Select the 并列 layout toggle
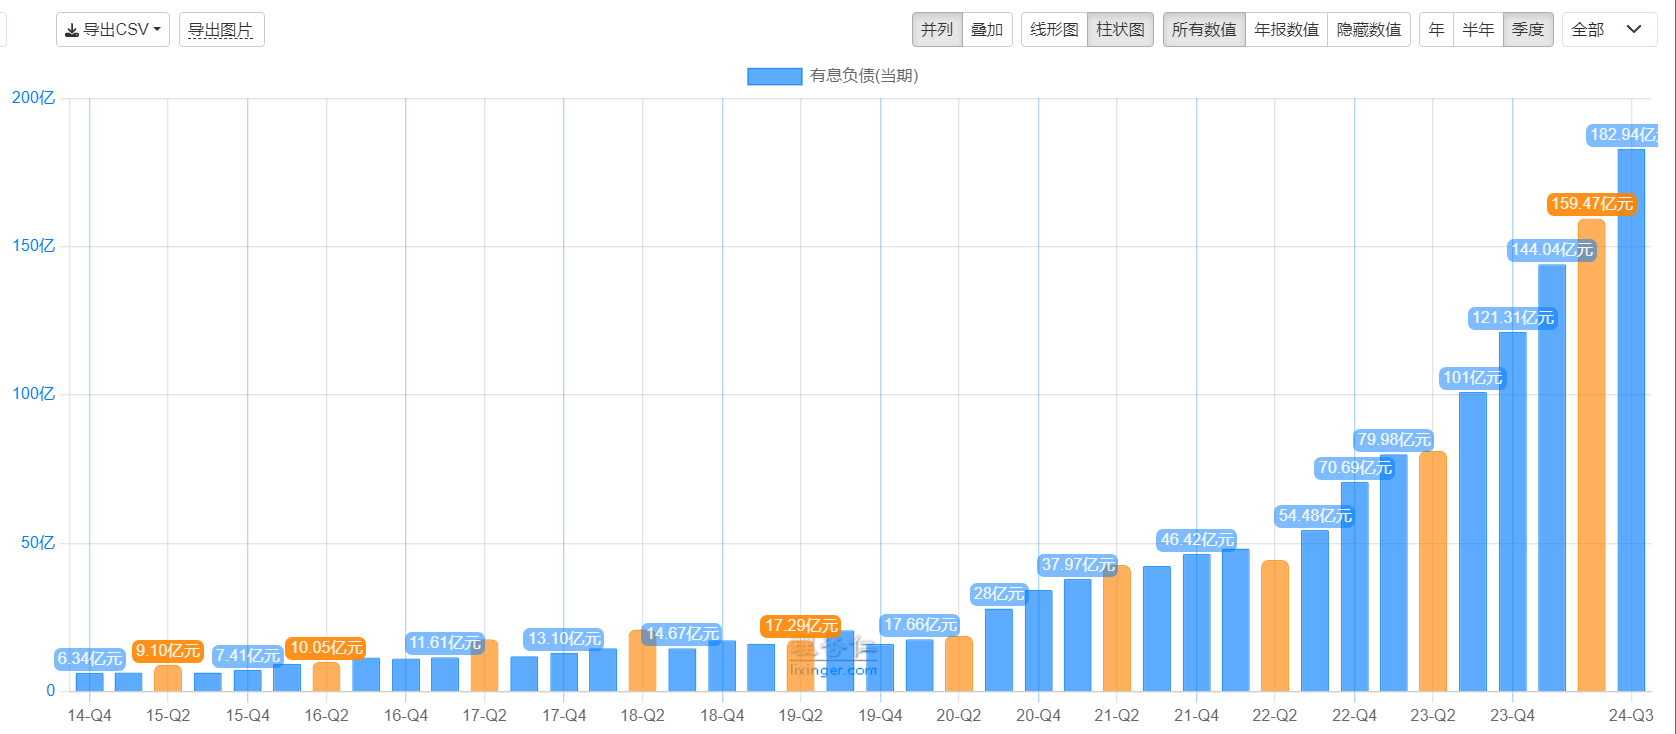This screenshot has height=734, width=1676. click(937, 30)
